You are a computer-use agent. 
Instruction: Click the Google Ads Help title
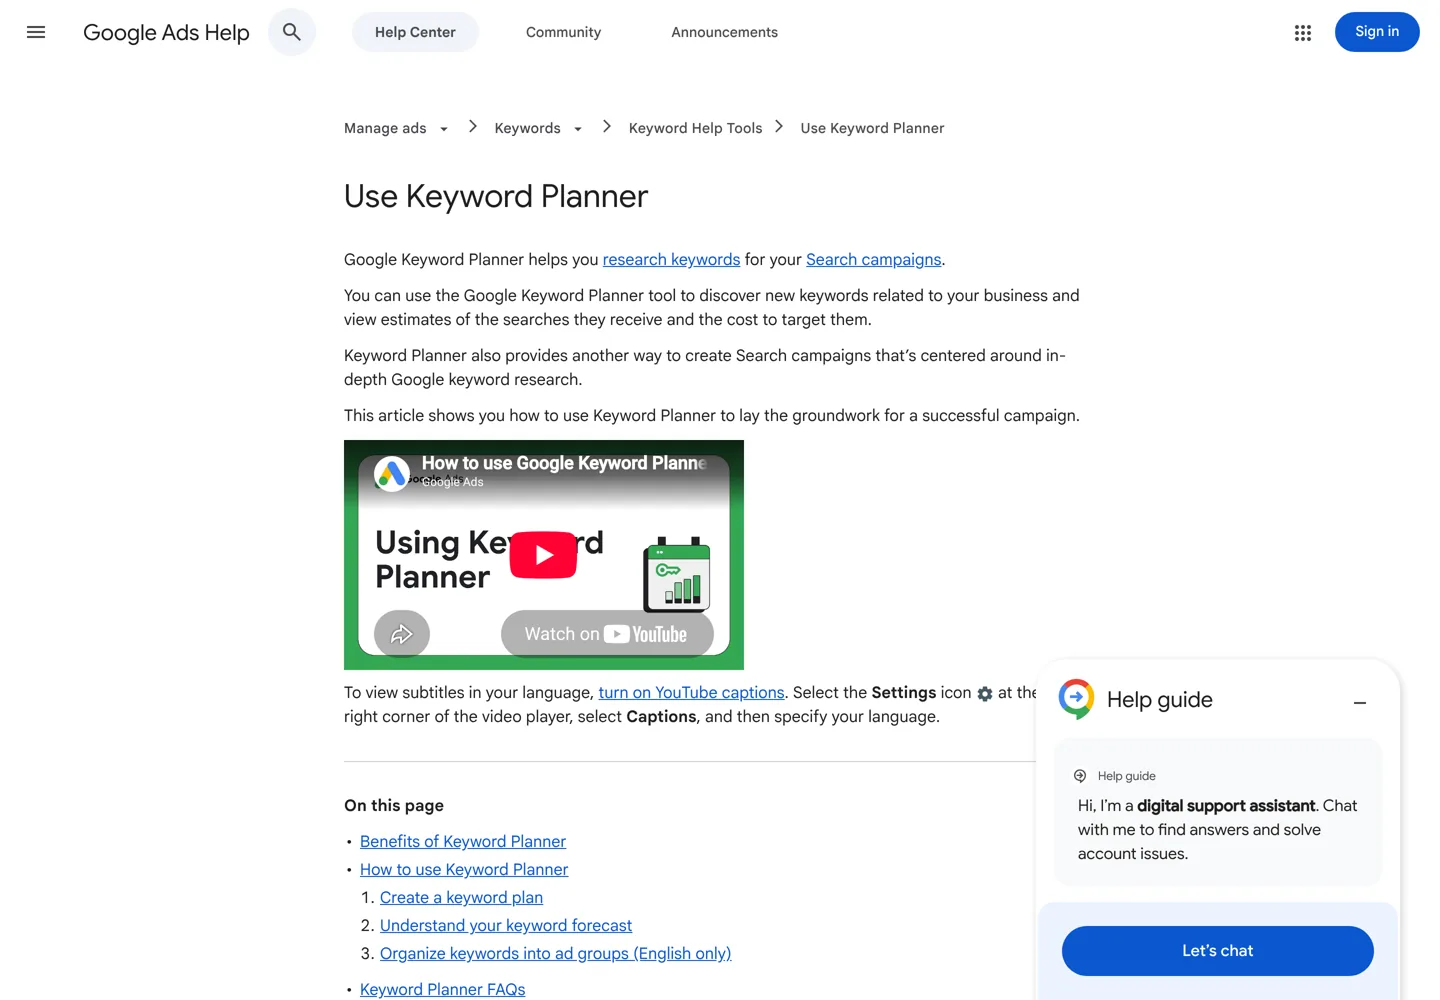click(166, 33)
